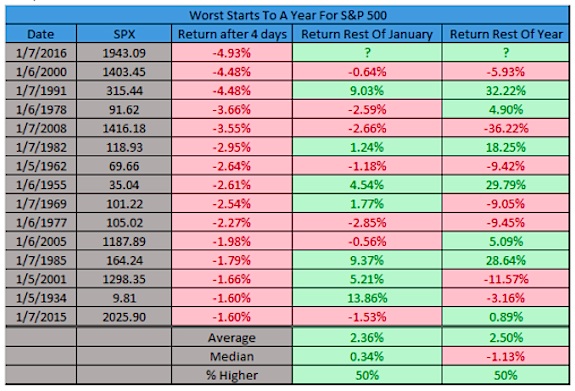The image size is (575, 391).
Task: Select the 32.22% rest of year cell
Action: 506,91
